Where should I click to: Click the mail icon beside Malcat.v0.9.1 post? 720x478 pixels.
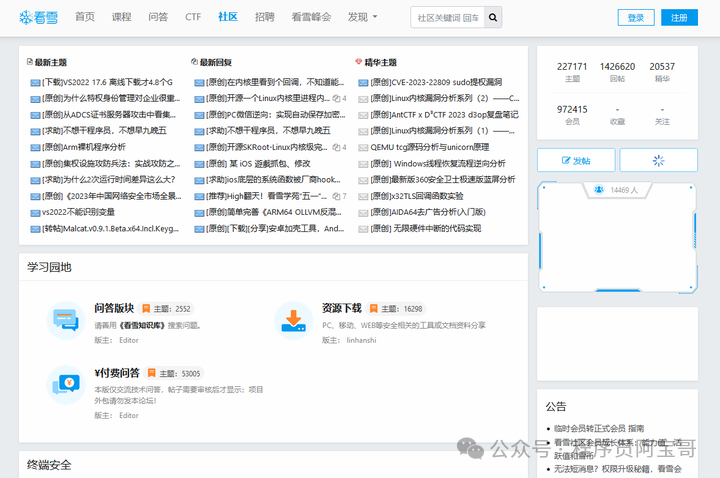(35, 229)
